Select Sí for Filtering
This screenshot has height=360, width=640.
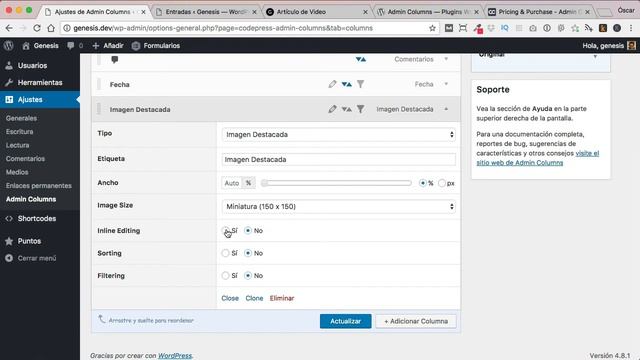tap(225, 276)
